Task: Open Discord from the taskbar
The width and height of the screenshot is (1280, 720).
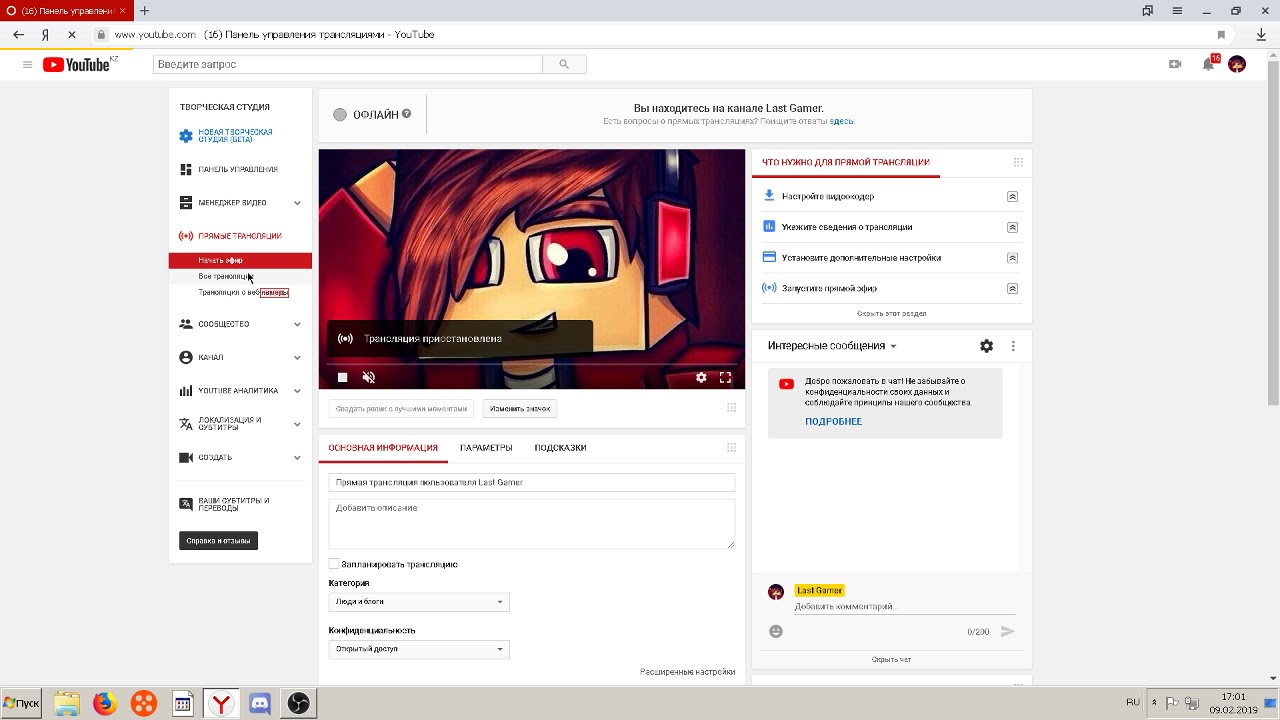Action: (260, 704)
